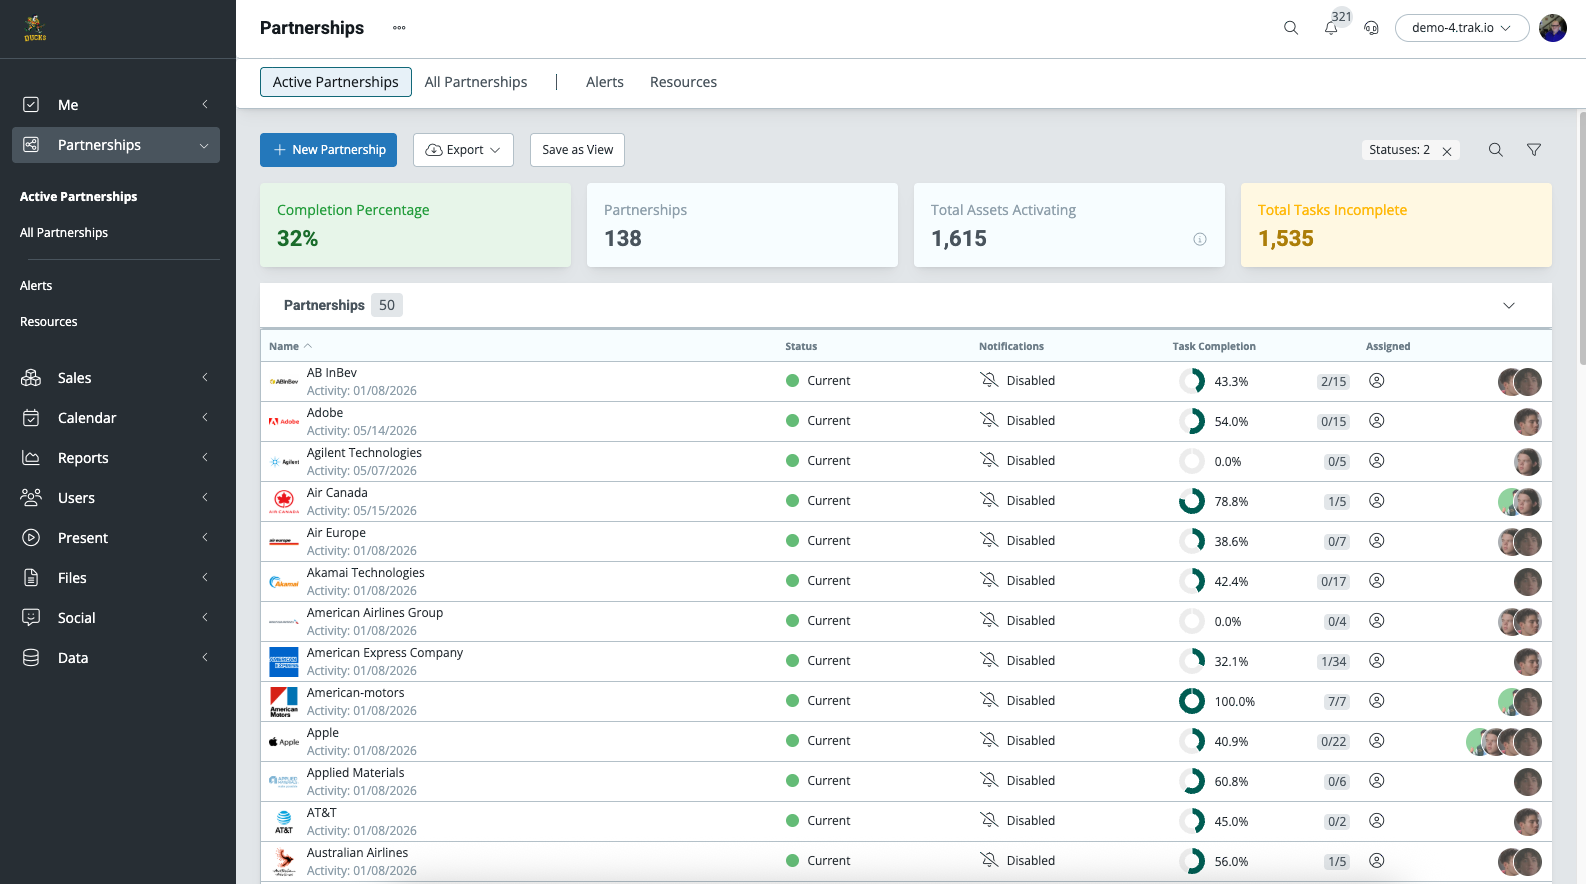1586x884 pixels.
Task: Collapse the Partnerships table section
Action: [1509, 306]
